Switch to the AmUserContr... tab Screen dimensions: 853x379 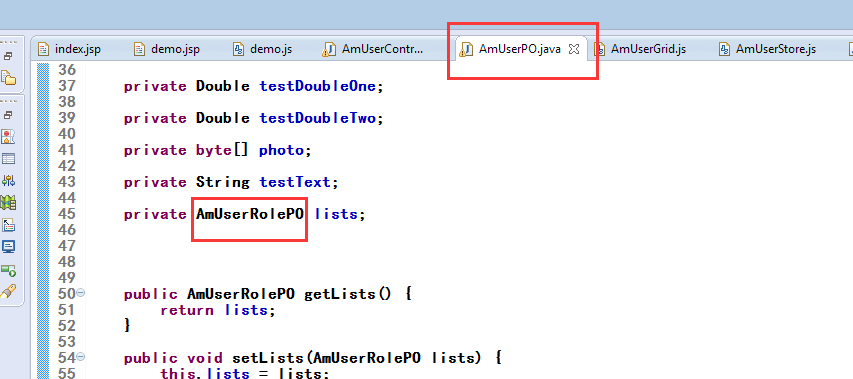click(x=373, y=49)
